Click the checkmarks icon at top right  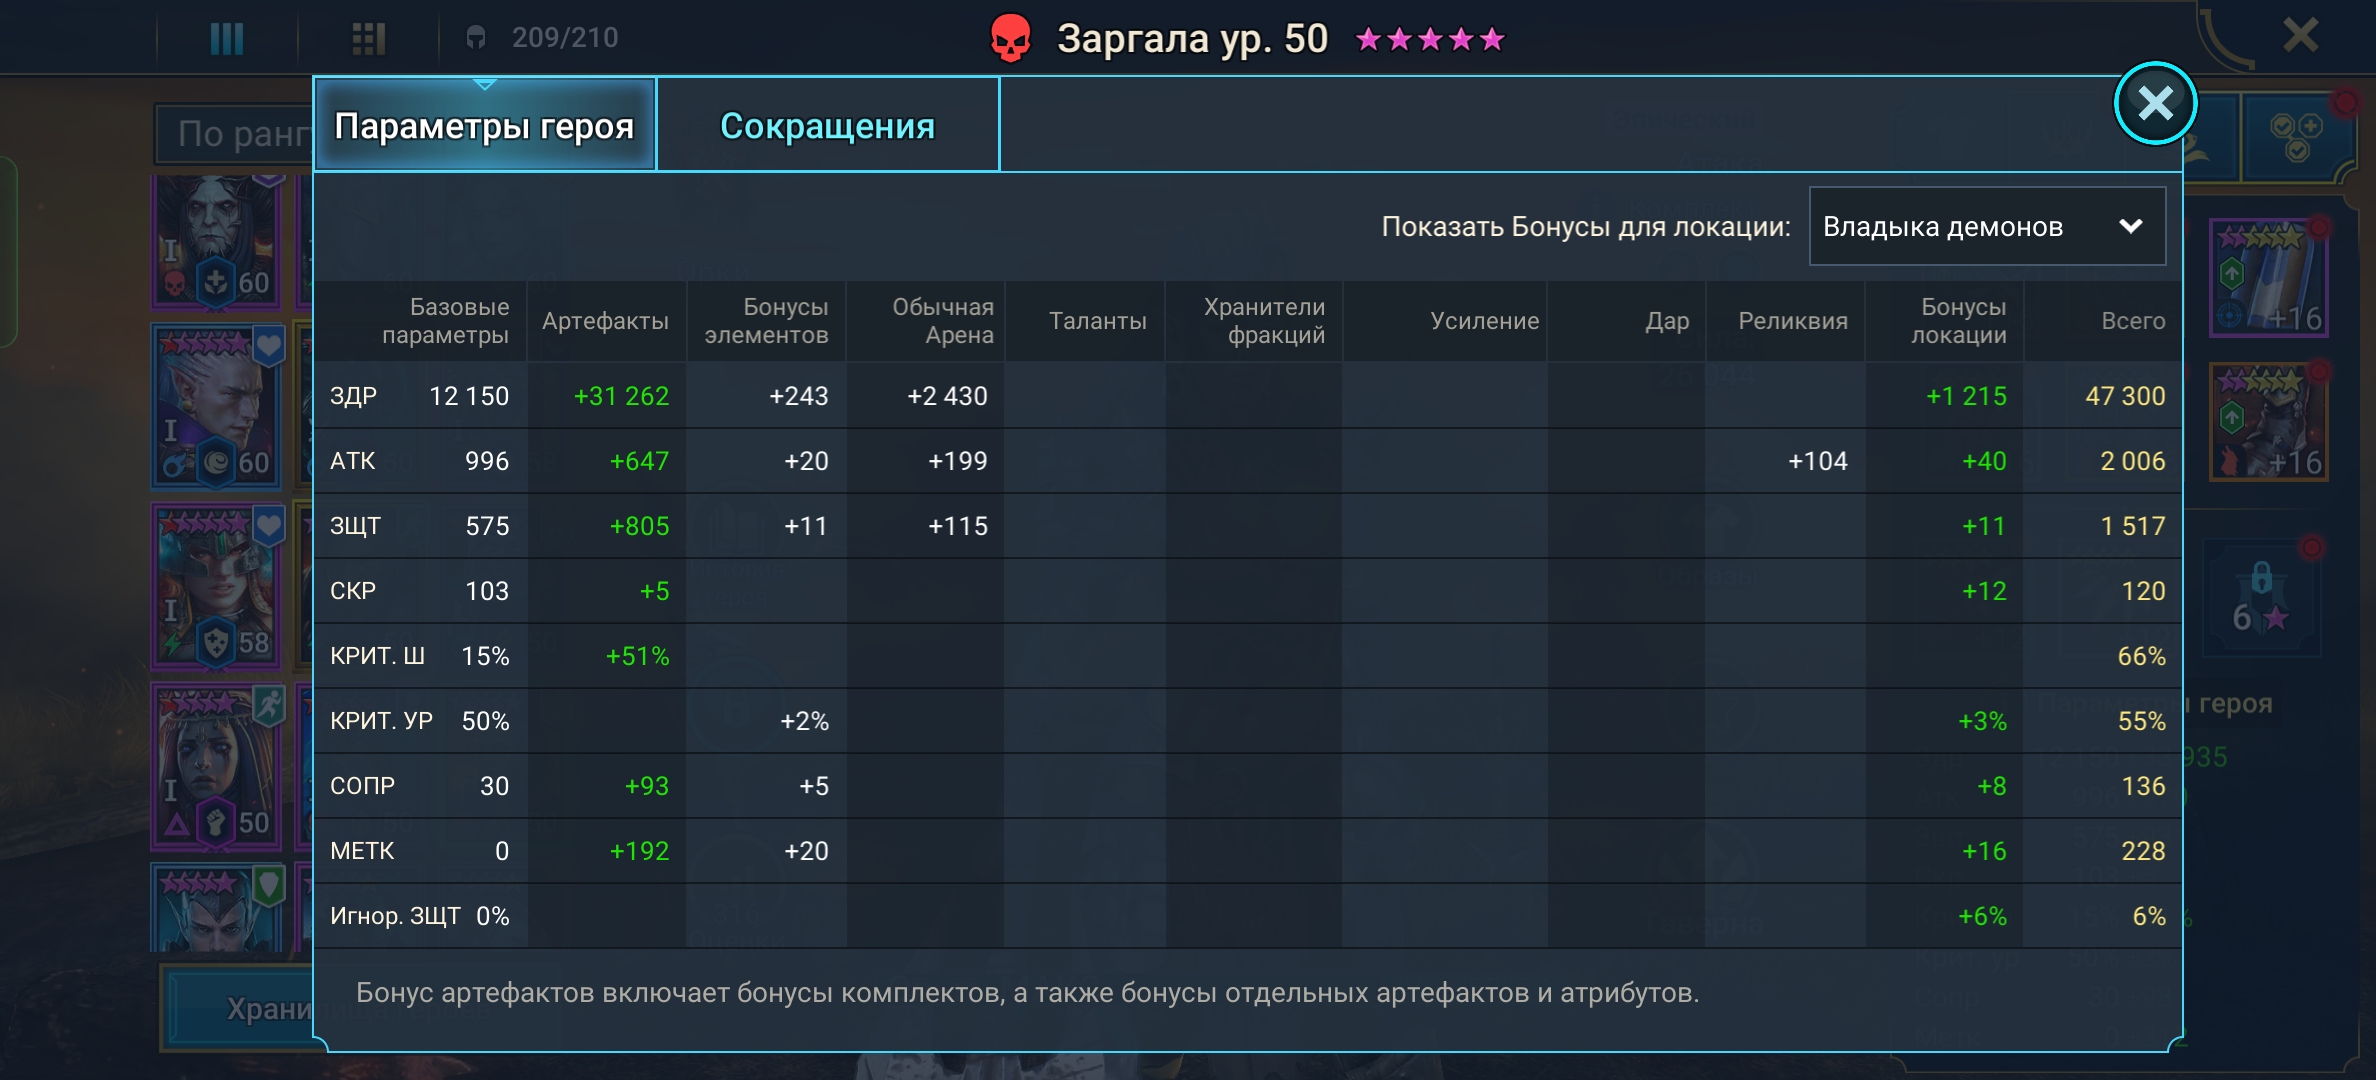pyautogui.click(x=2296, y=137)
